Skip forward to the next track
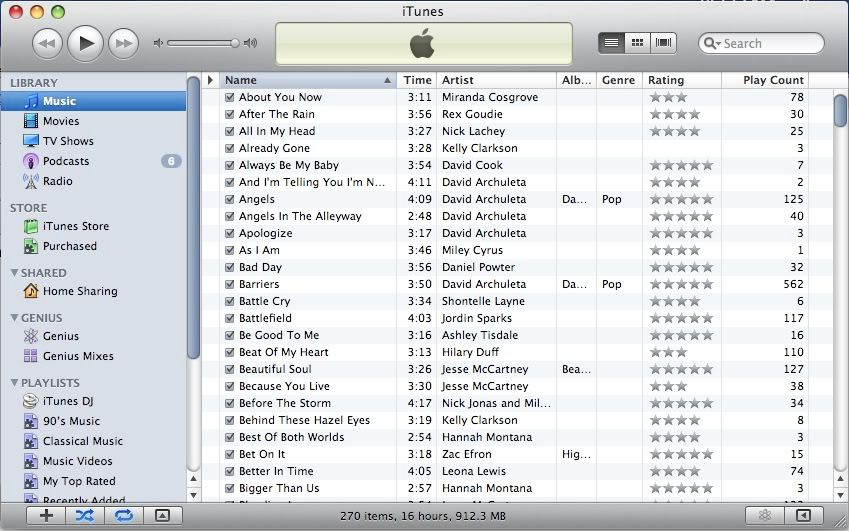 click(123, 43)
